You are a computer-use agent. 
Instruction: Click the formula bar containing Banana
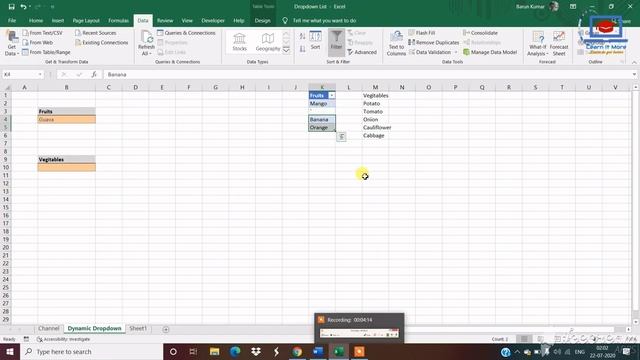point(367,74)
